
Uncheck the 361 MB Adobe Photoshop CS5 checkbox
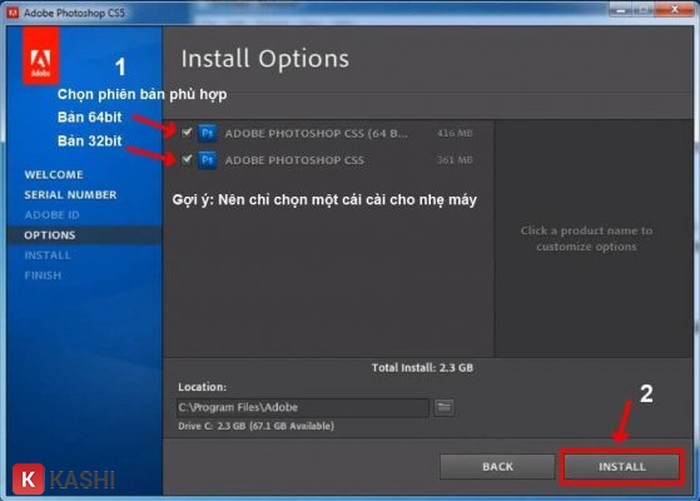187,159
